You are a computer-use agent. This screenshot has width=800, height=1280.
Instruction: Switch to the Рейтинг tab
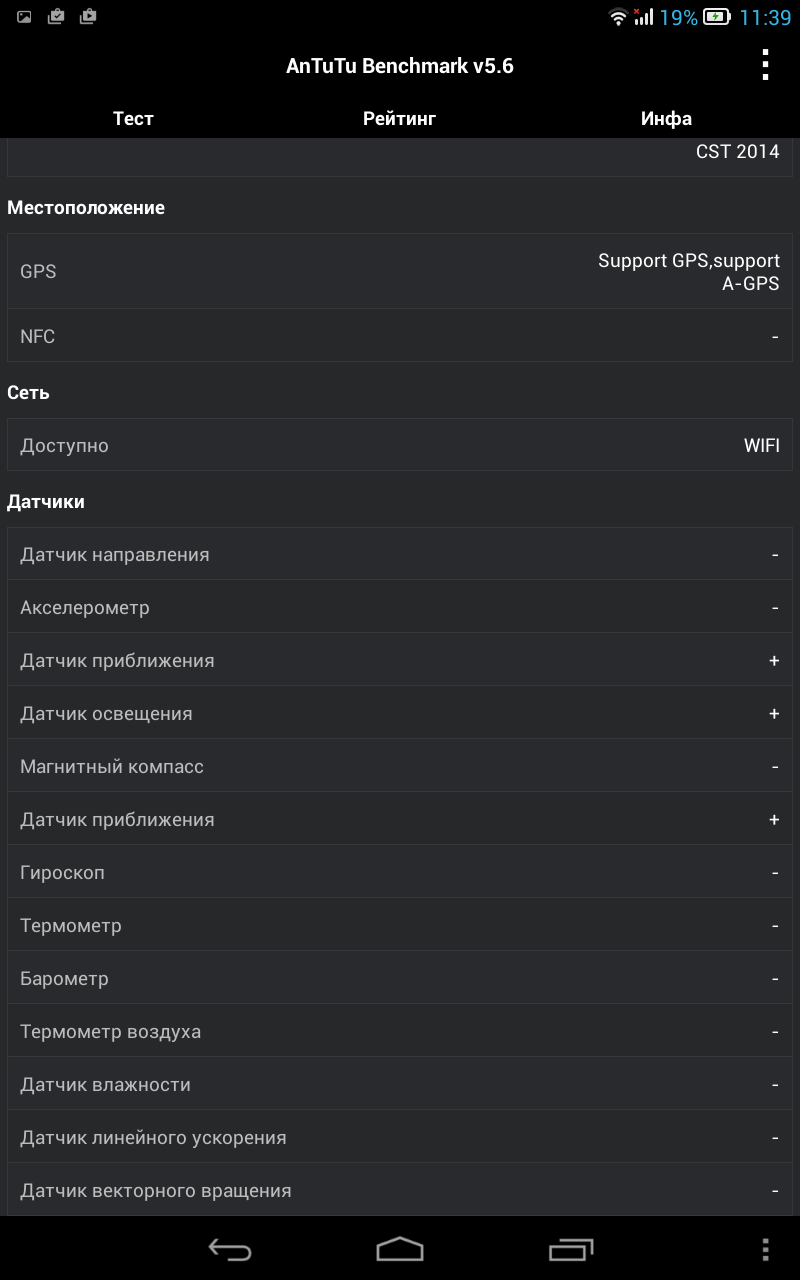(x=400, y=118)
